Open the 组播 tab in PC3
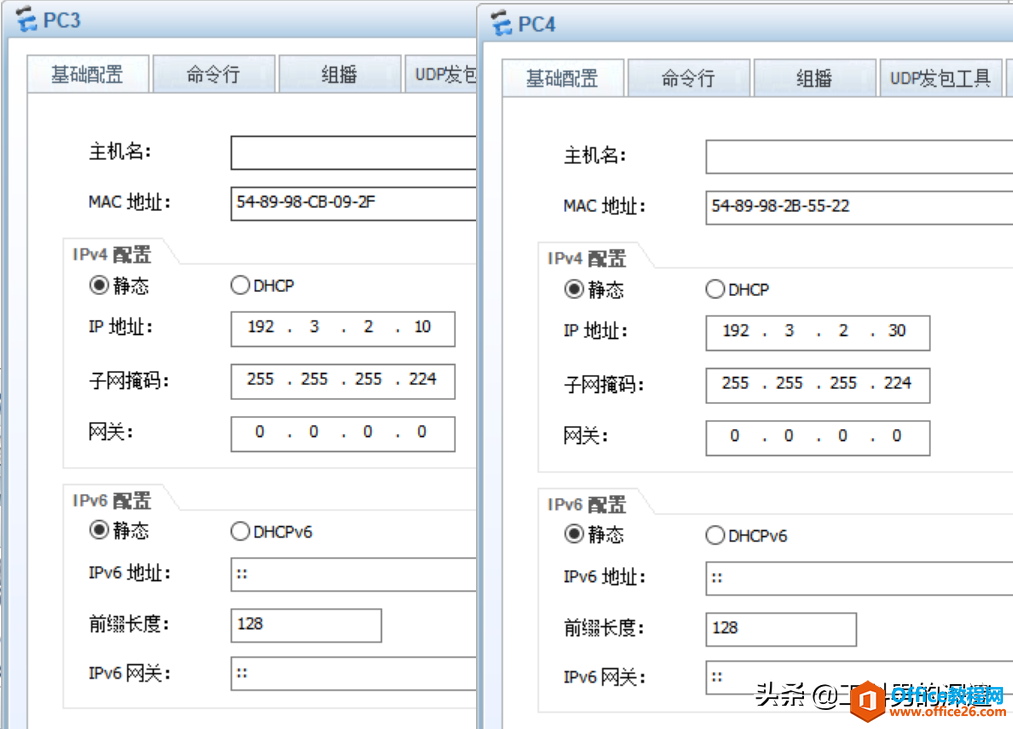Viewport: 1013px width, 729px height. [x=340, y=74]
